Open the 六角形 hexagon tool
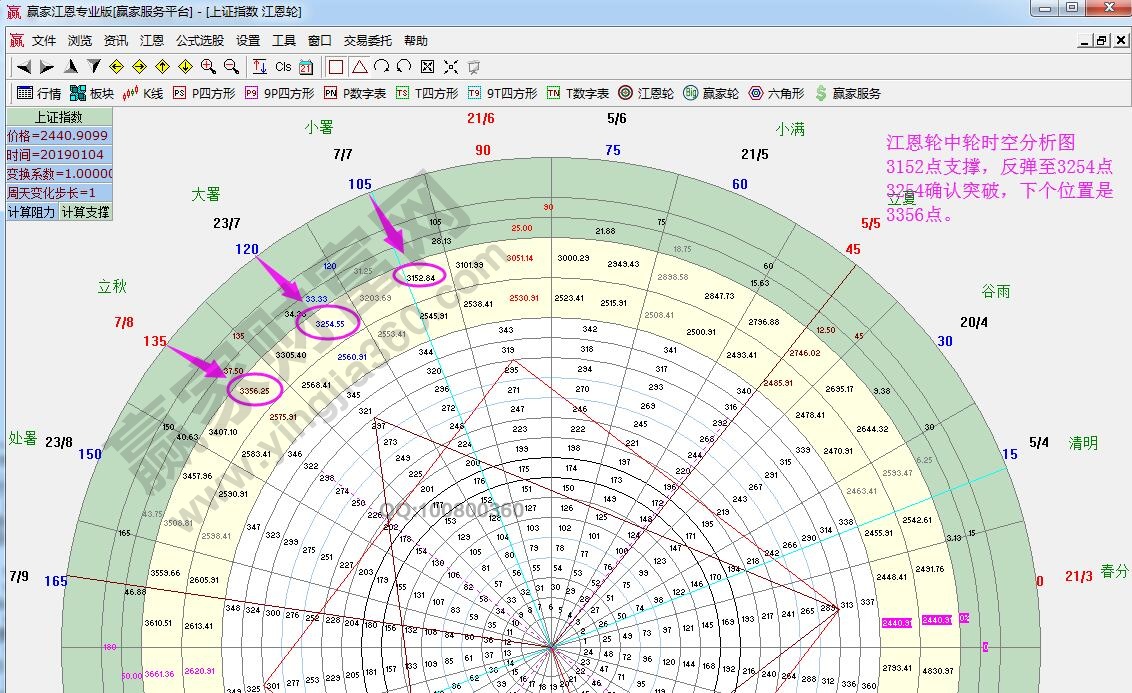Screen dimensions: 1132x693 click(x=776, y=93)
